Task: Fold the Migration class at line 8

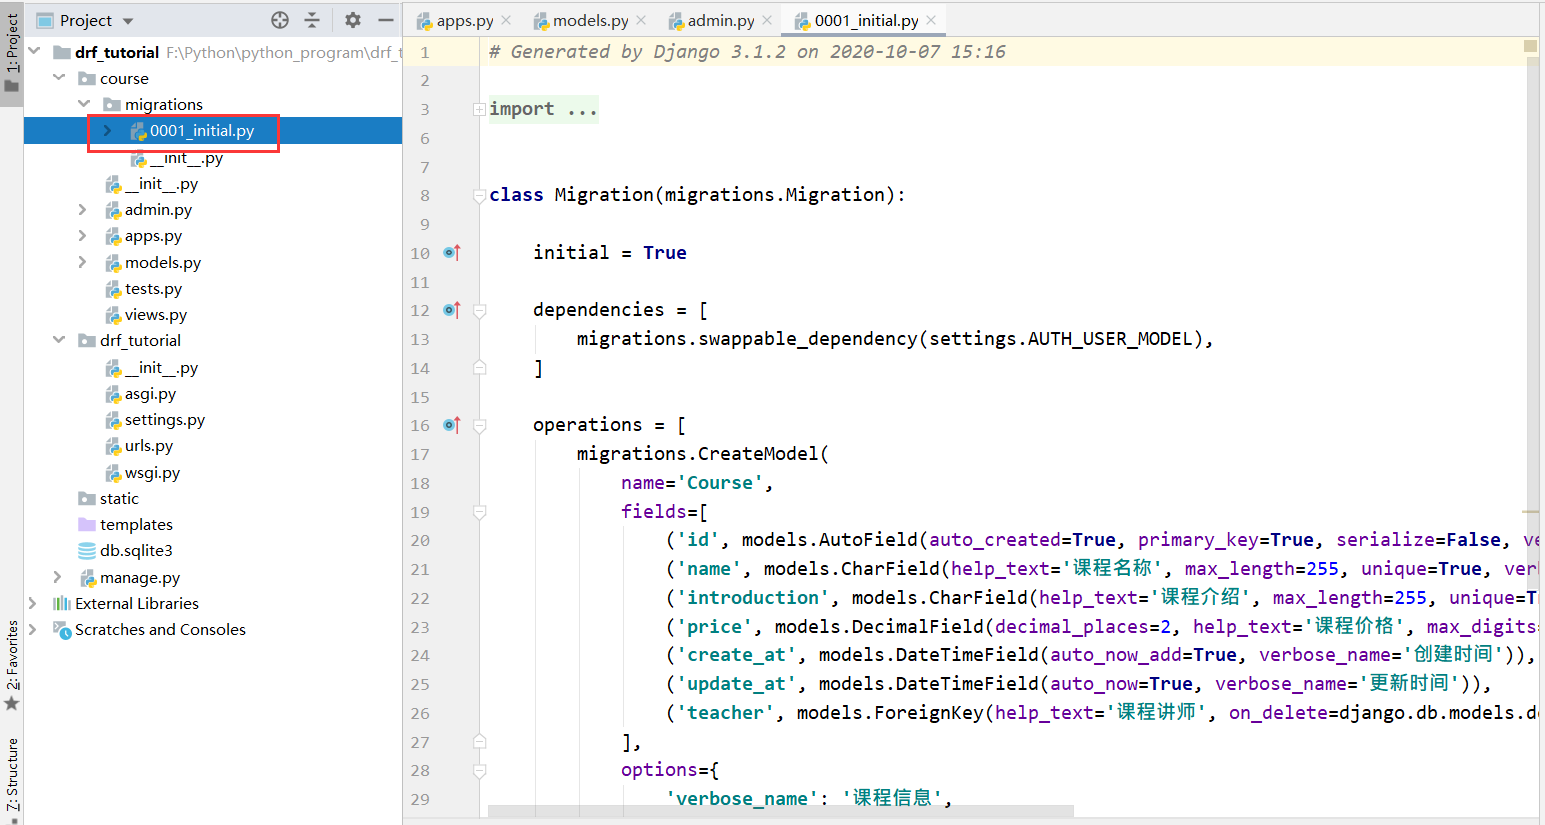Action: [480, 195]
